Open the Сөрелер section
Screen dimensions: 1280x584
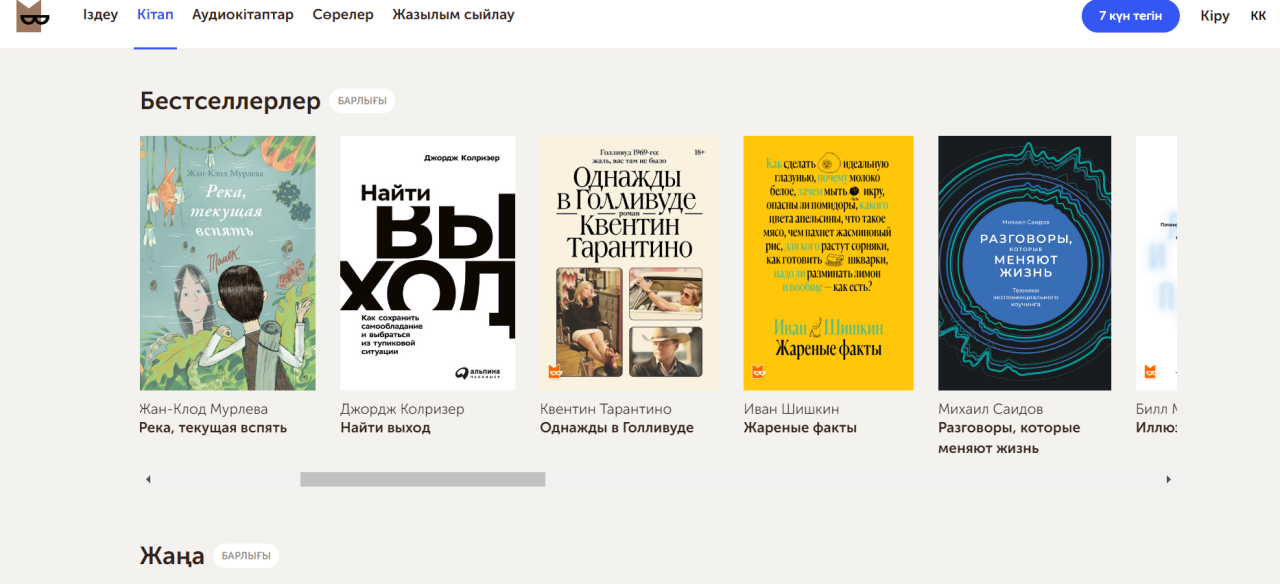[x=343, y=15]
